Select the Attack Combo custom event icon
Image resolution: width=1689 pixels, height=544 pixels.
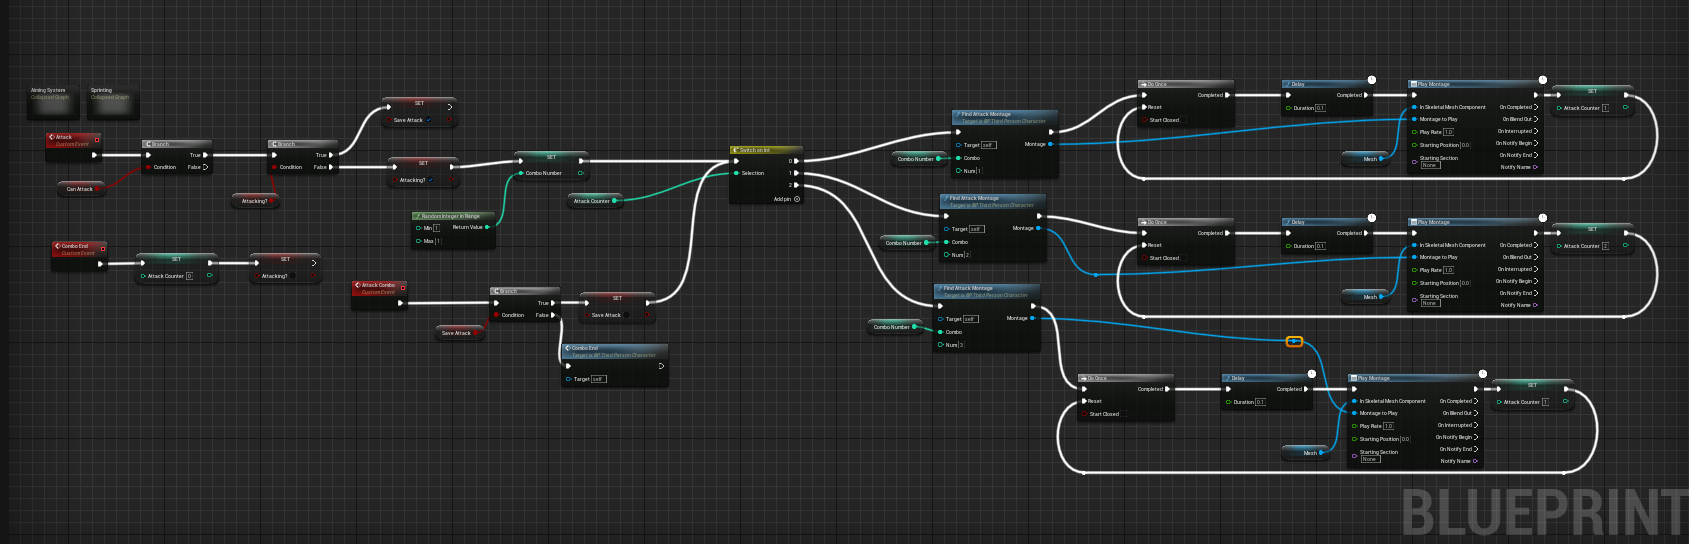[x=357, y=285]
